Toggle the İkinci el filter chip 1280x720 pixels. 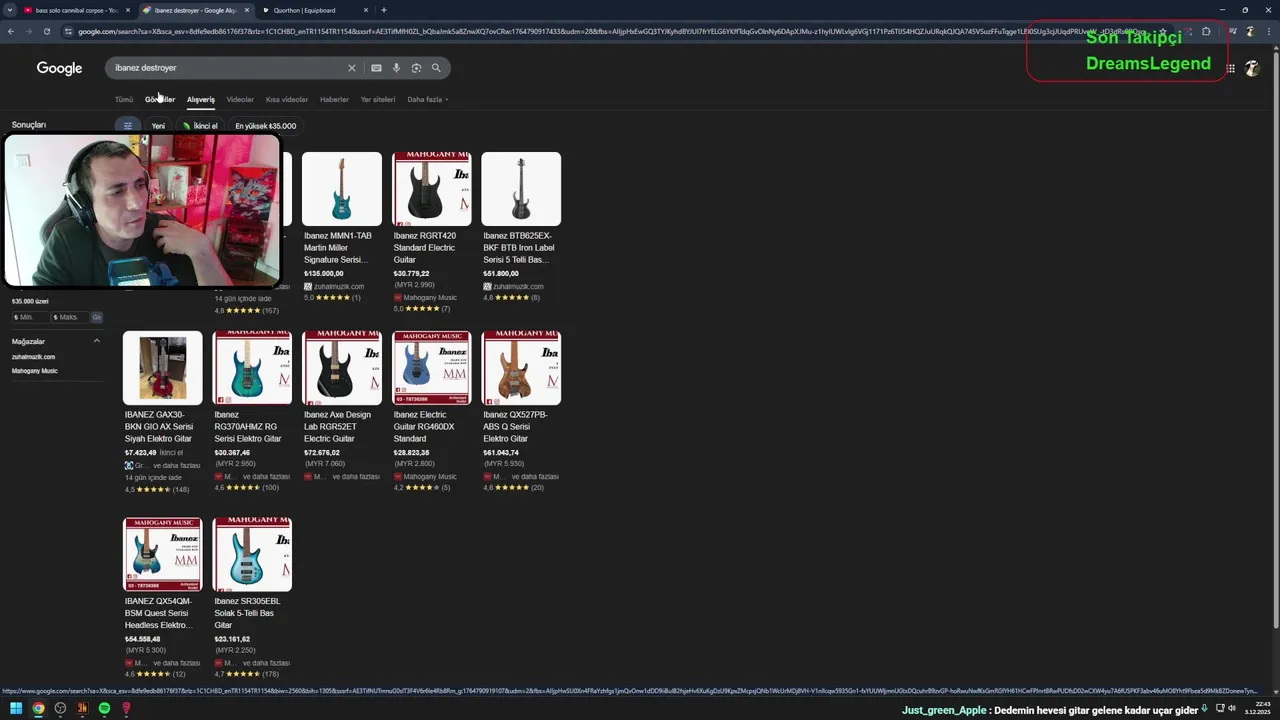tap(200, 126)
